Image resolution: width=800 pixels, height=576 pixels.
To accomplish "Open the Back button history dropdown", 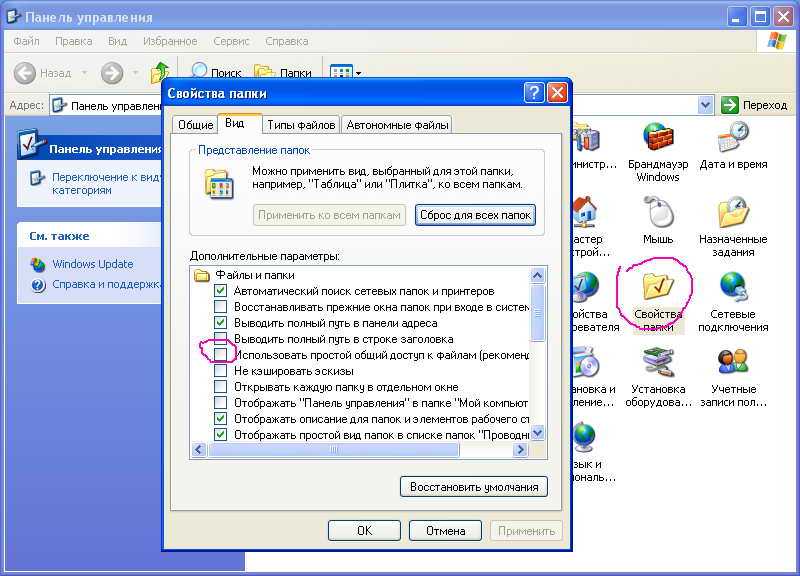I will click(x=84, y=73).
